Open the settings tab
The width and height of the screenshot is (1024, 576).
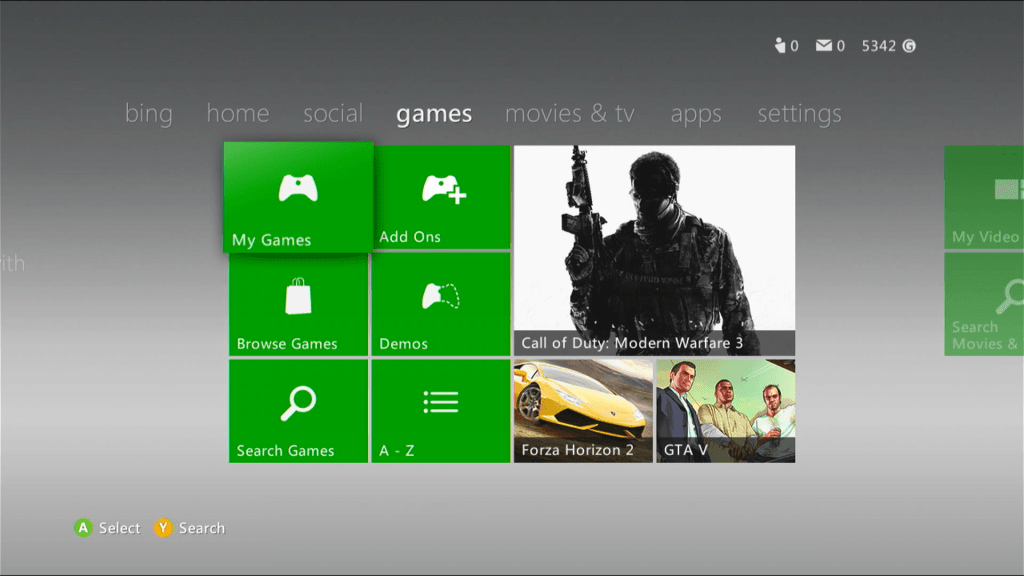799,113
